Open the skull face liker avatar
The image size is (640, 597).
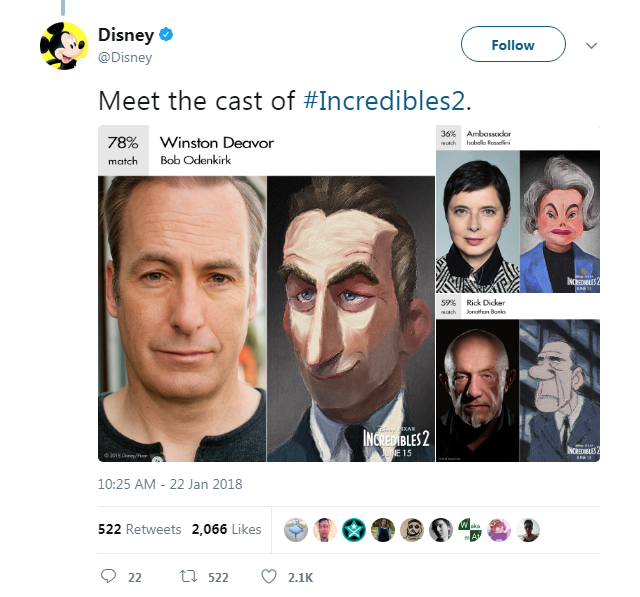coord(412,530)
